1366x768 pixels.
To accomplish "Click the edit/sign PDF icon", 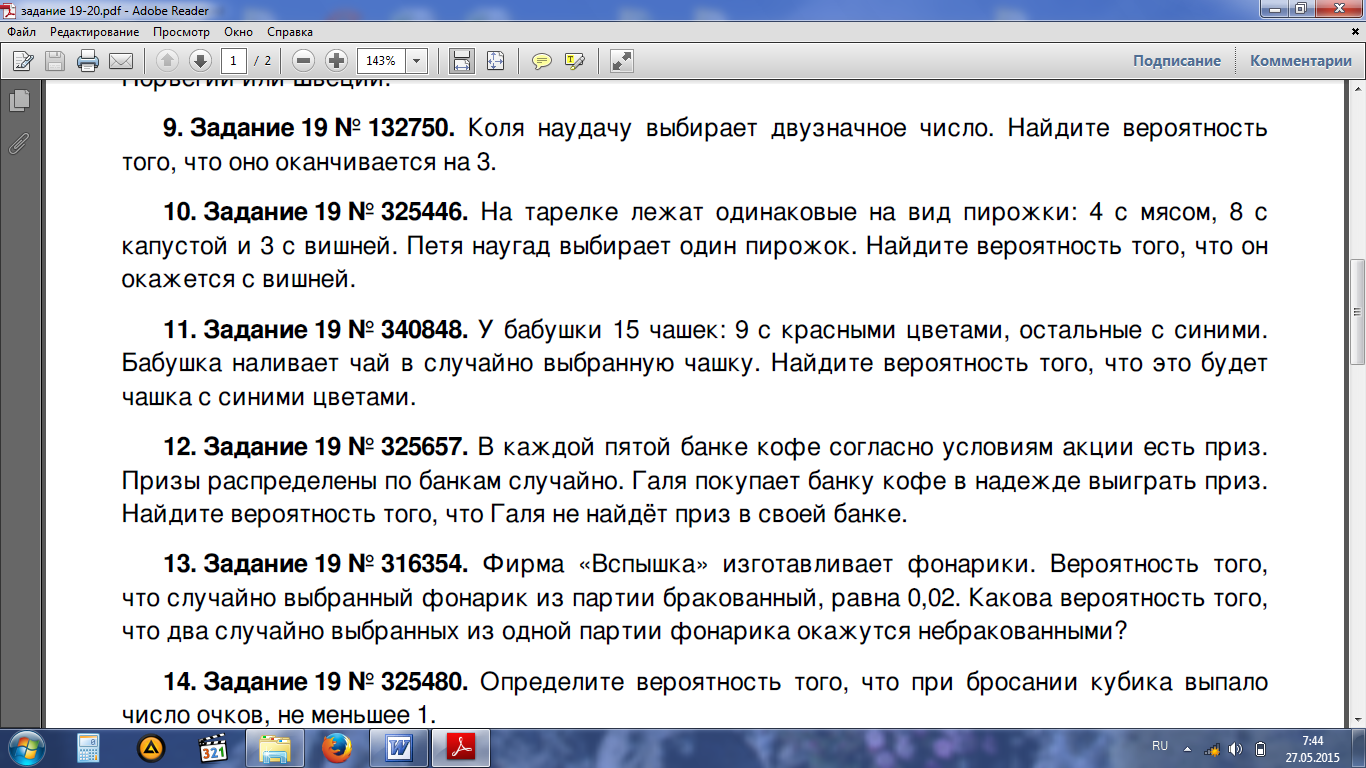I will tap(24, 60).
